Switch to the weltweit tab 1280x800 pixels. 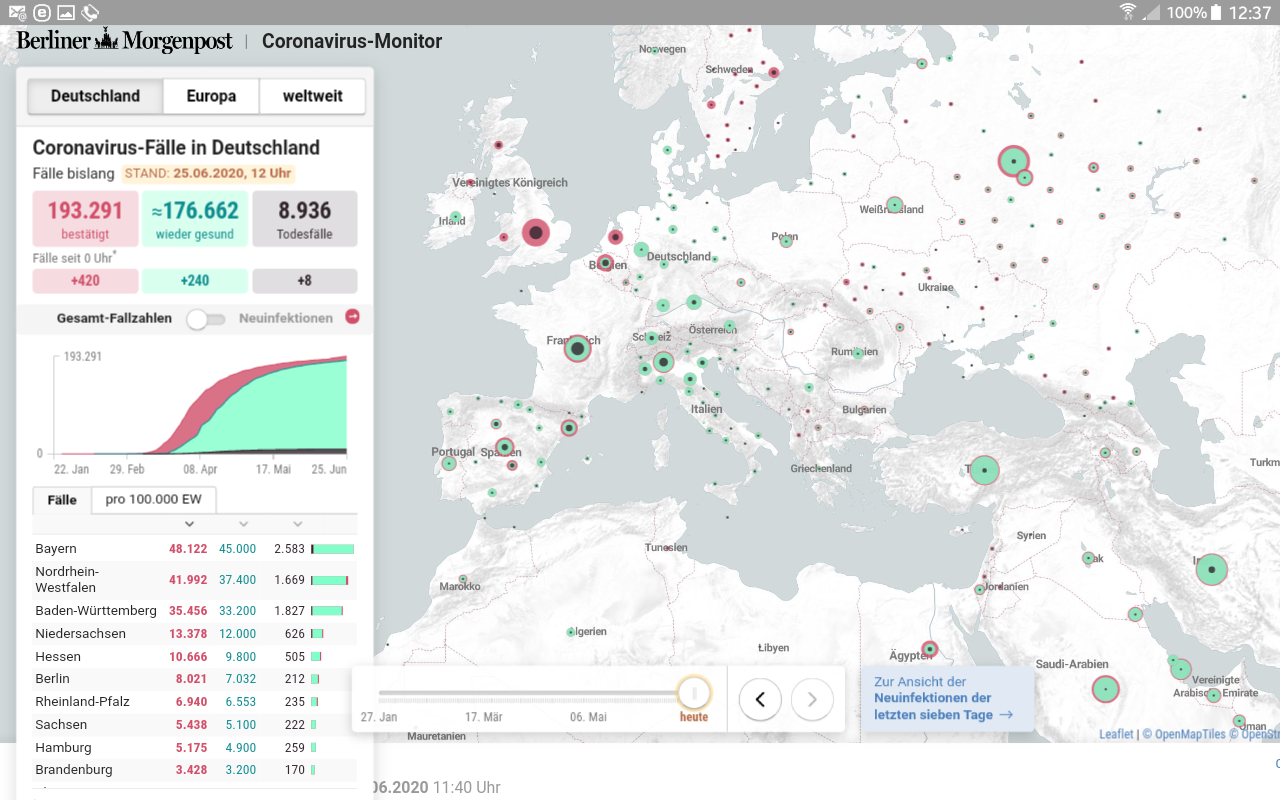coord(312,96)
